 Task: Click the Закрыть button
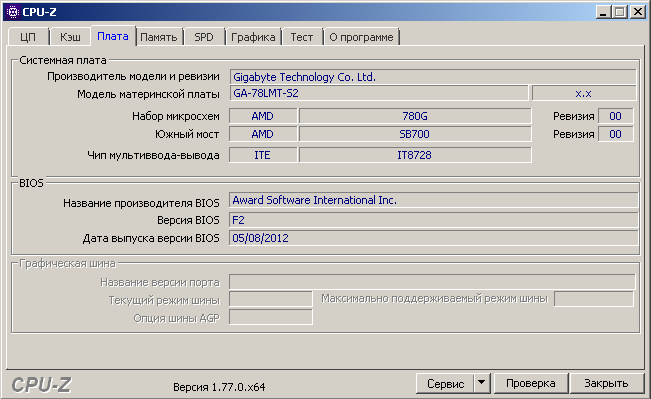click(606, 383)
